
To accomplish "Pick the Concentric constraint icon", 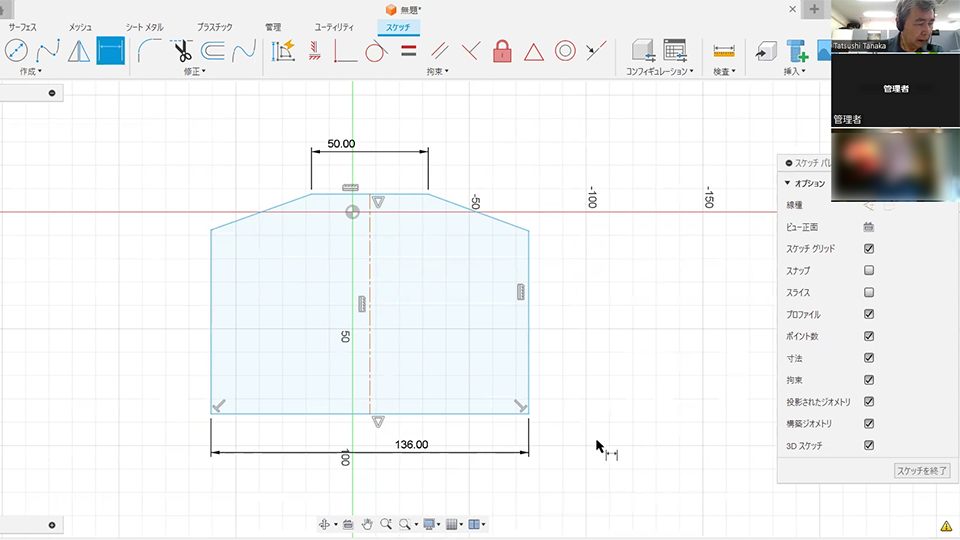I will 565,51.
